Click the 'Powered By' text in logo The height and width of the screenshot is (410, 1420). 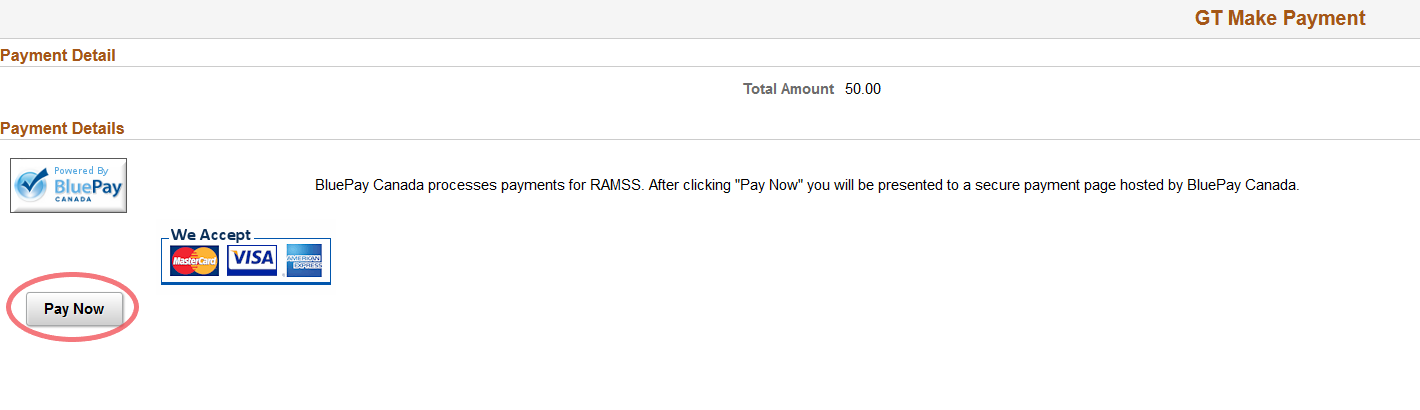point(81,171)
